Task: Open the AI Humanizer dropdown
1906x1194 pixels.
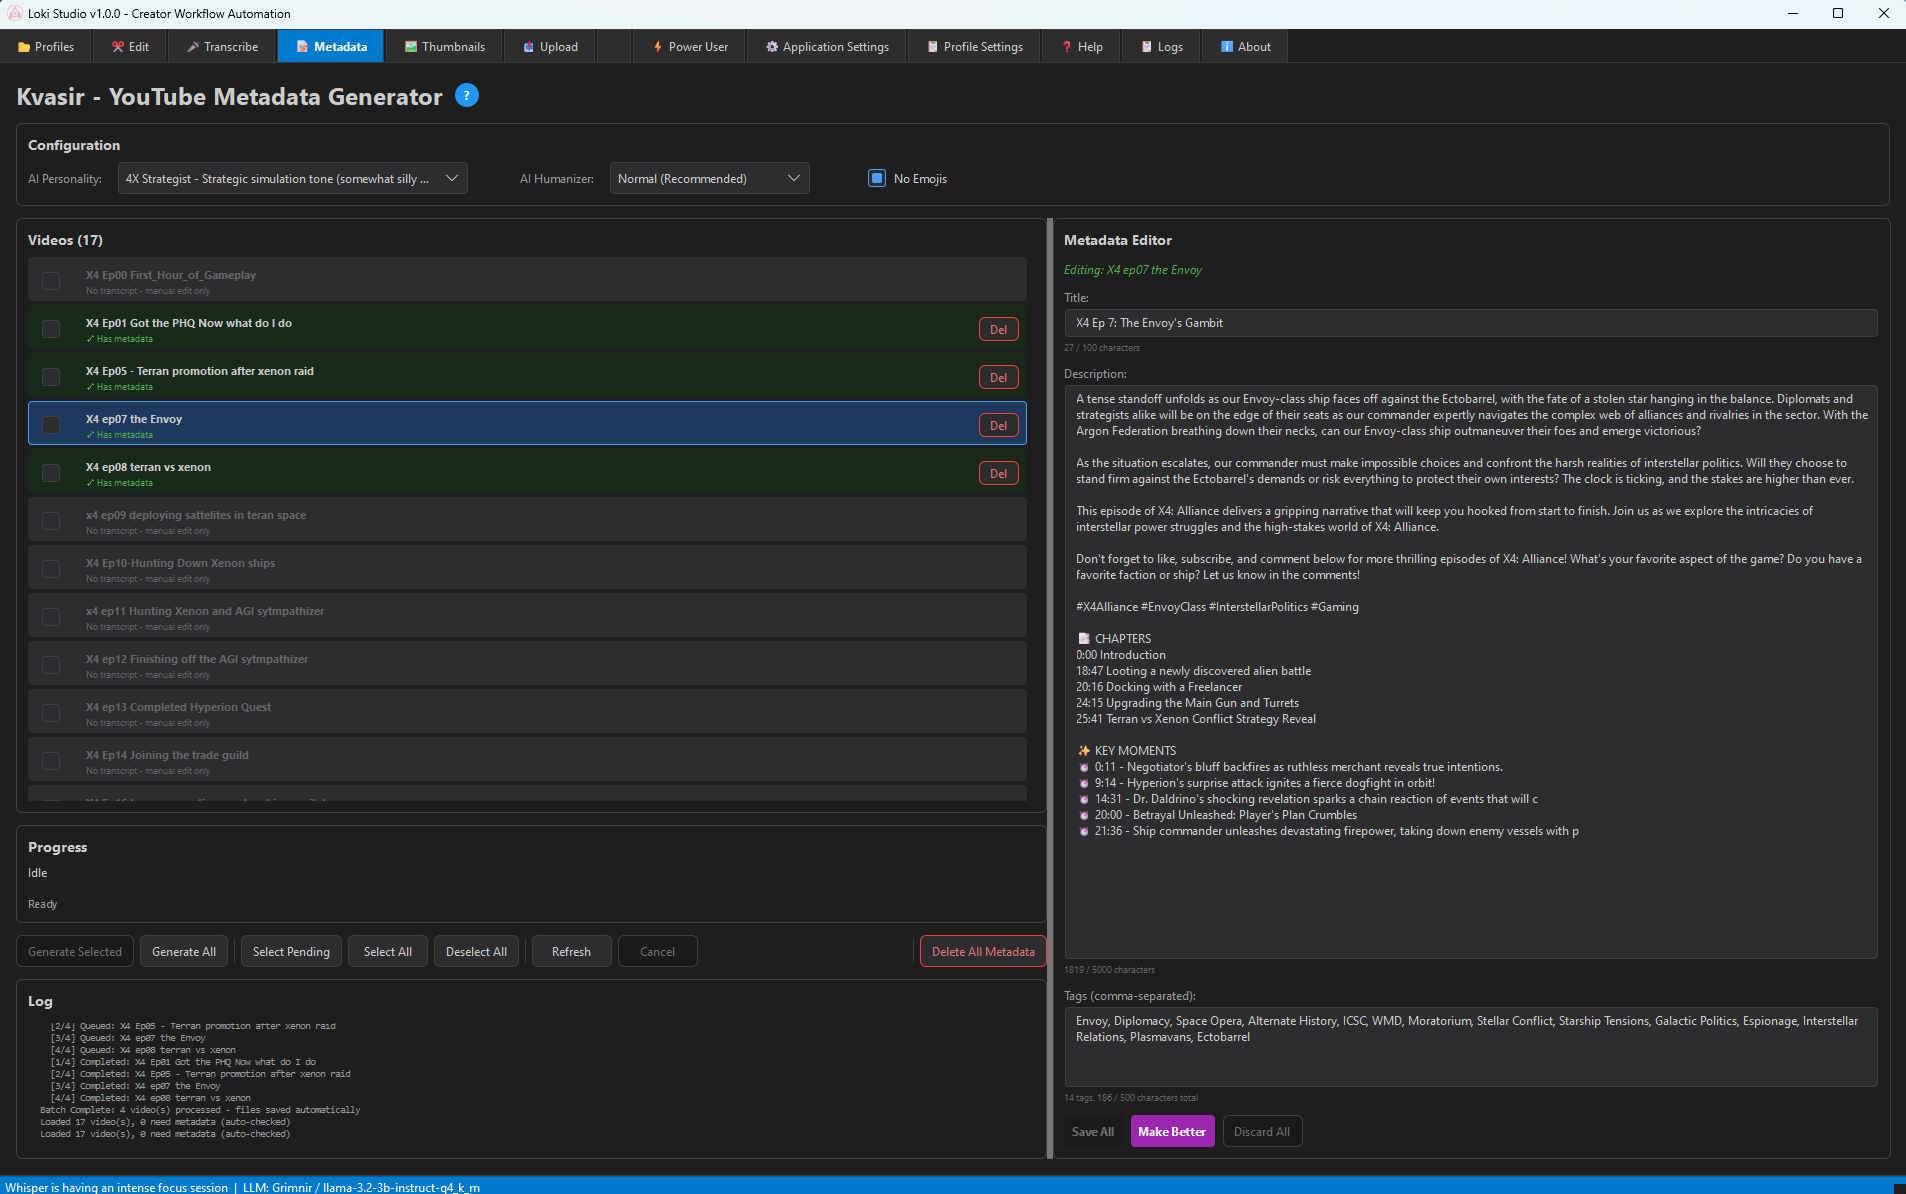Action: point(709,179)
